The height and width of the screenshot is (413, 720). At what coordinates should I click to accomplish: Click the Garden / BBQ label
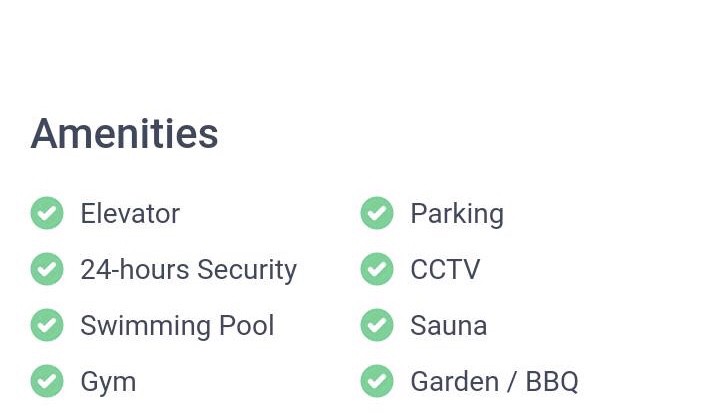495,382
